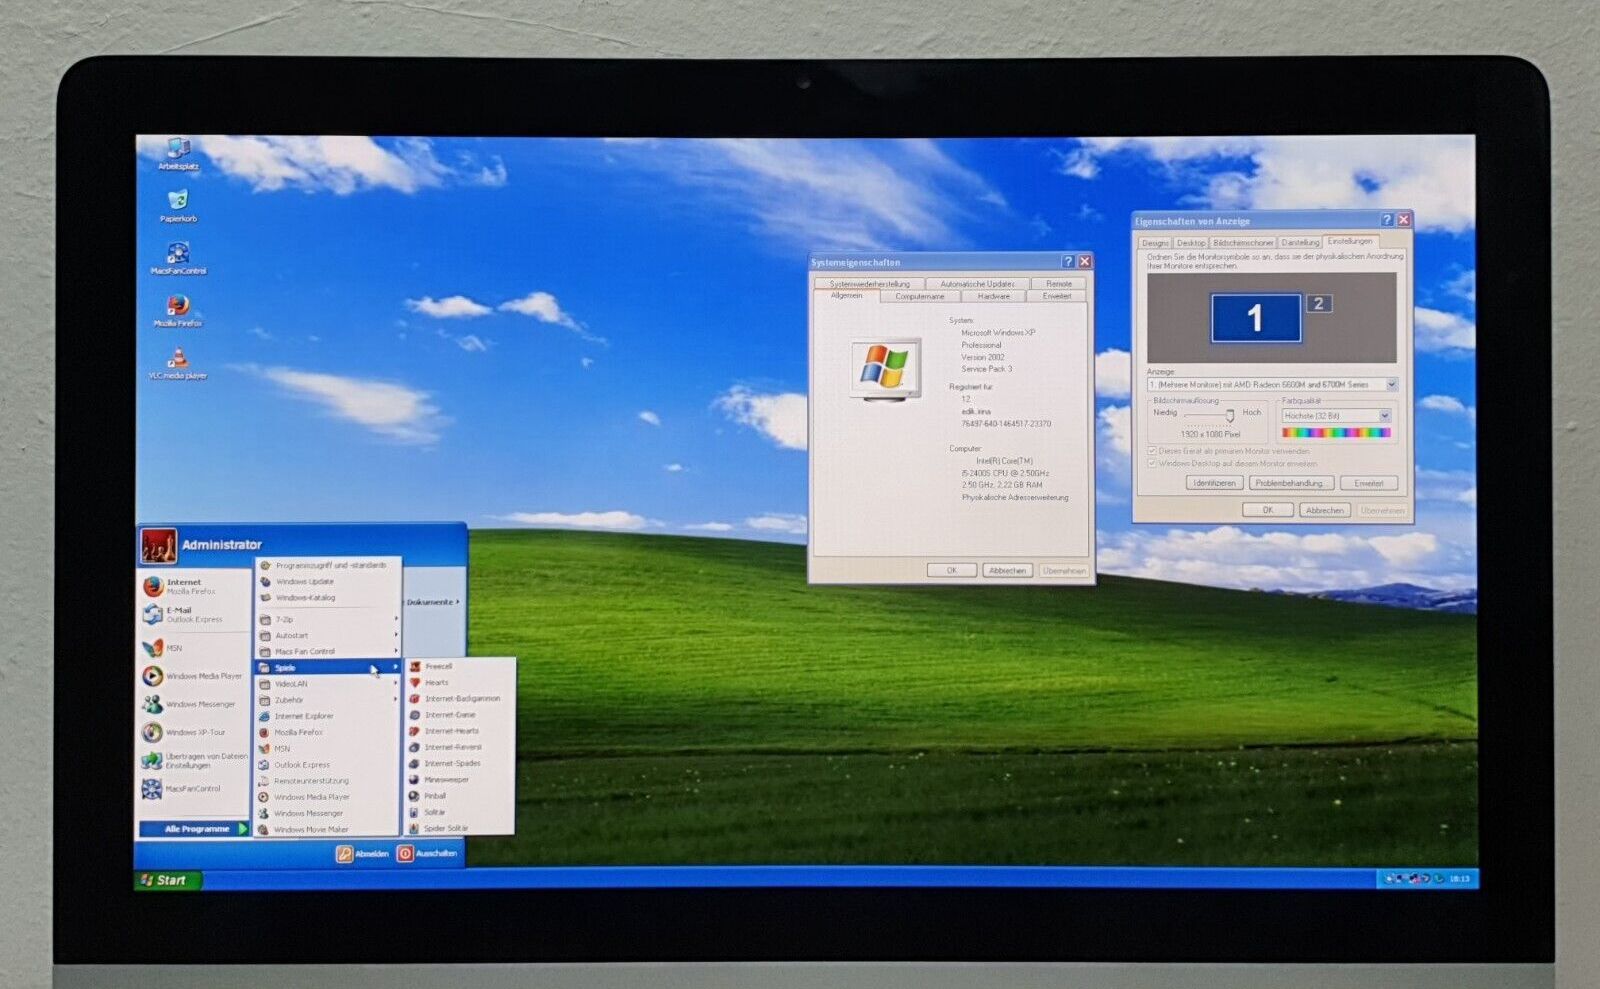Click the Start button on taskbar

166,880
